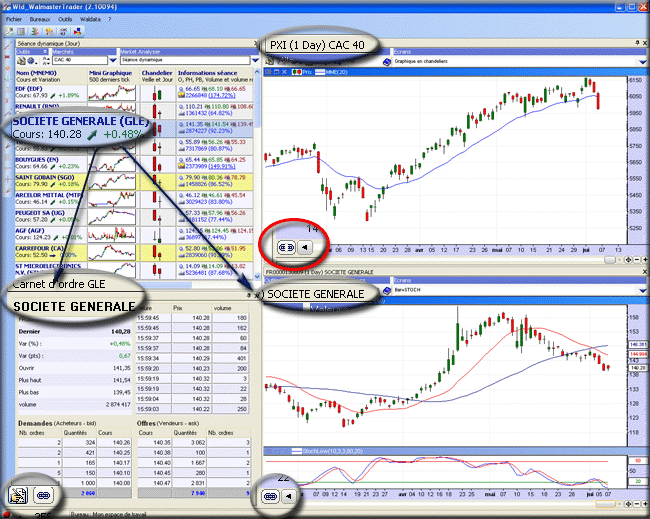Click the book icon beside Bar+STOCH

[386, 291]
